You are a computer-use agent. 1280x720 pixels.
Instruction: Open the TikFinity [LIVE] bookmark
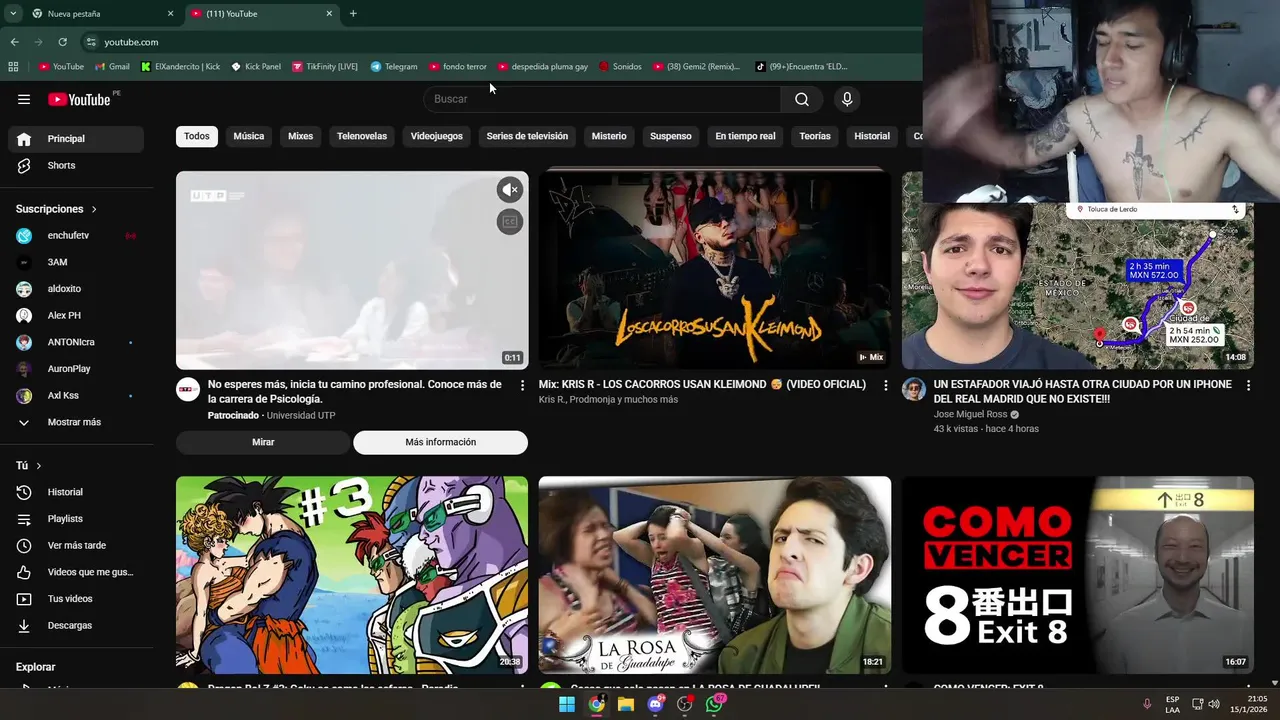(x=325, y=67)
